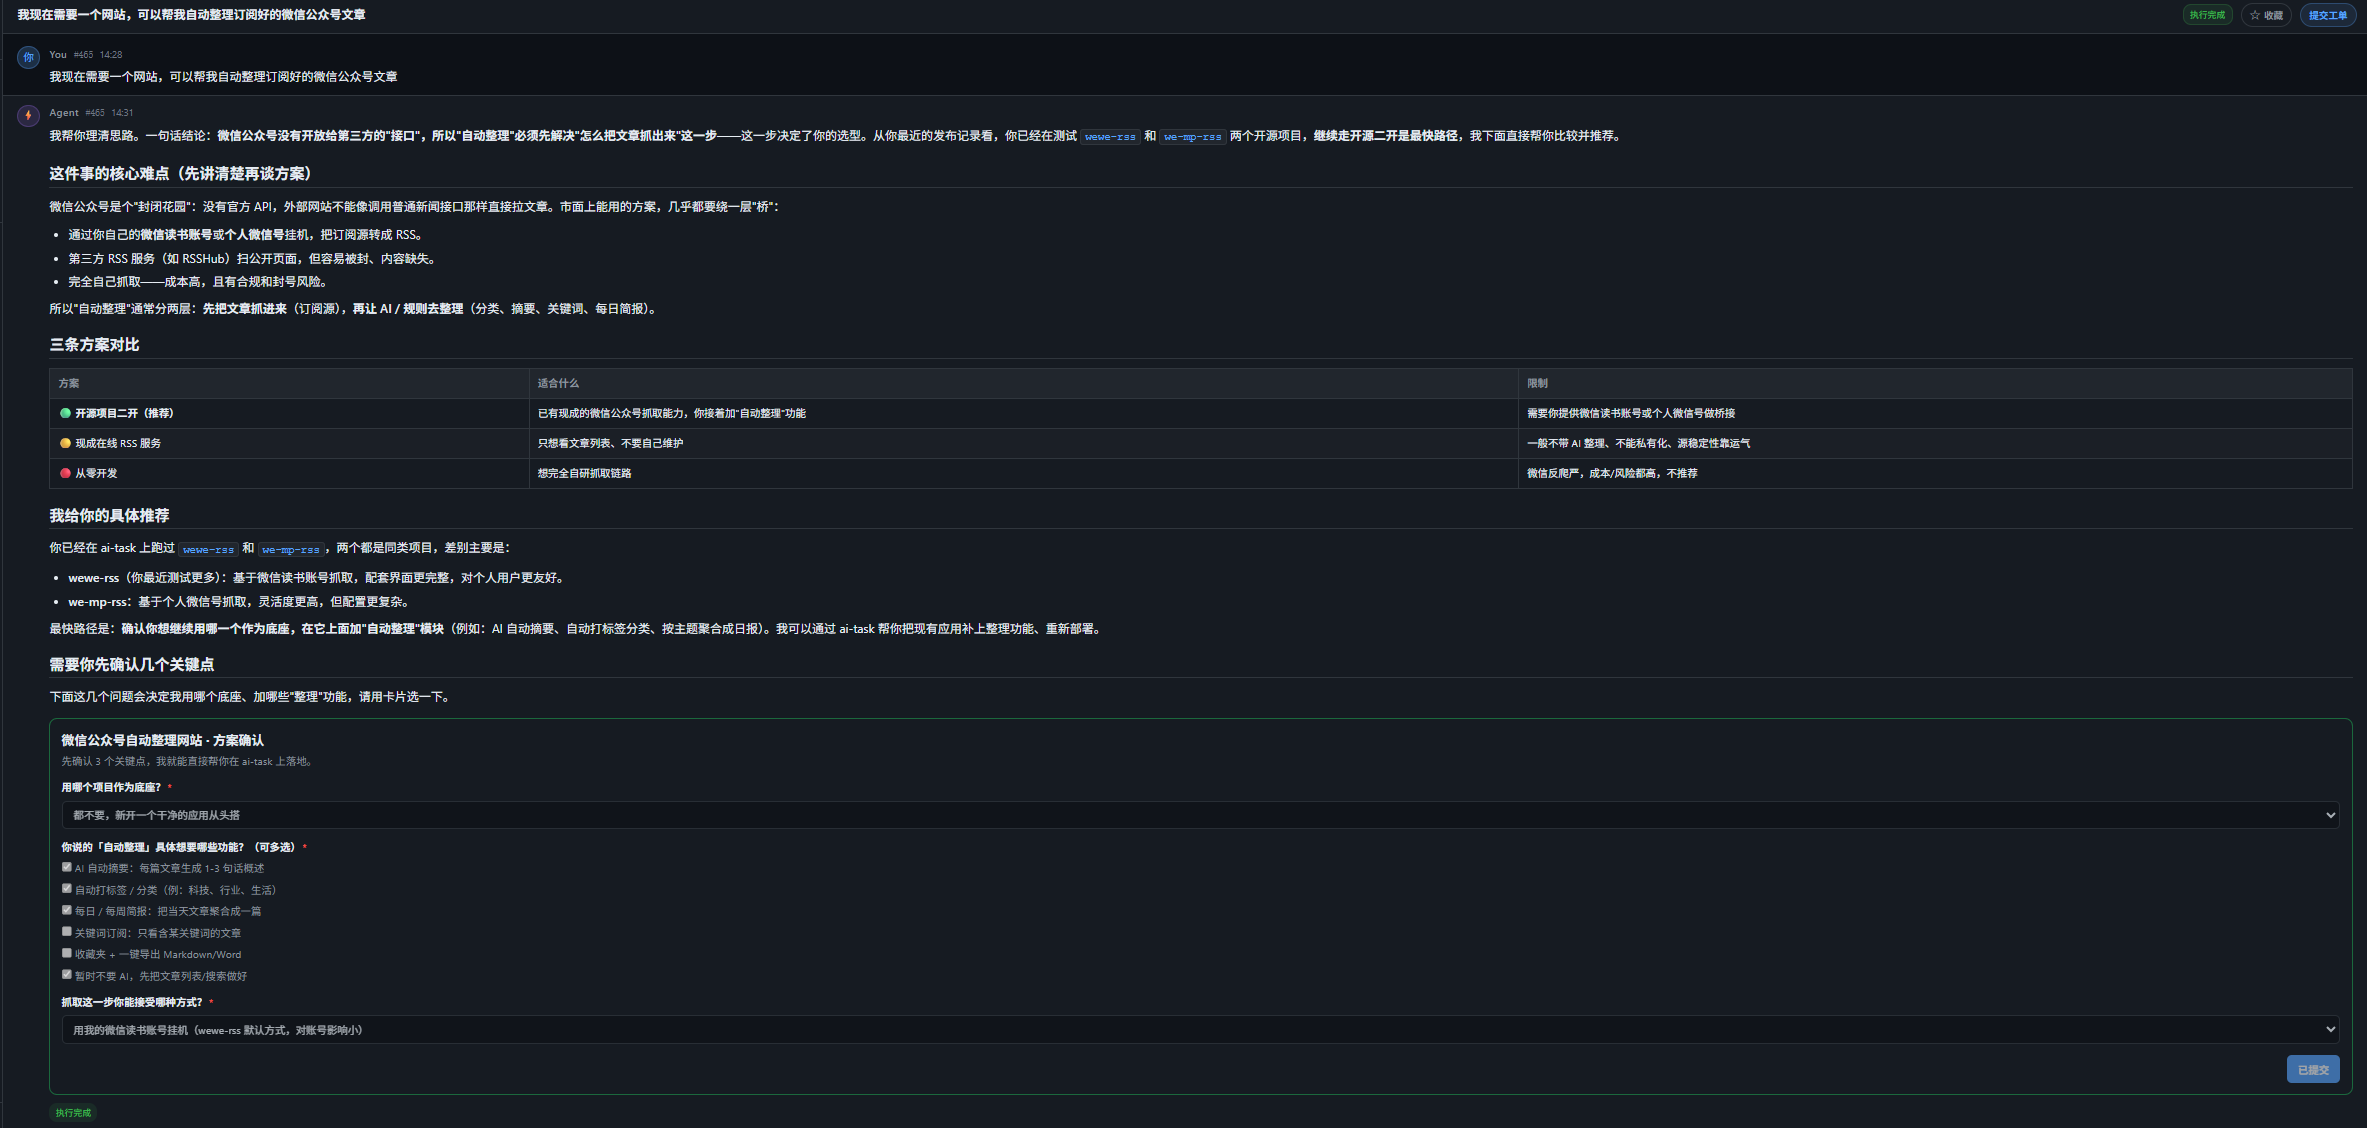Viewport: 2367px width, 1128px height.
Task: Enable the 关键词订阅 checkbox
Action: pos(67,931)
